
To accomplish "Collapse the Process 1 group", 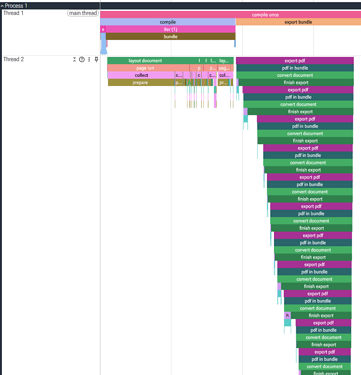I will [x=2, y=6].
